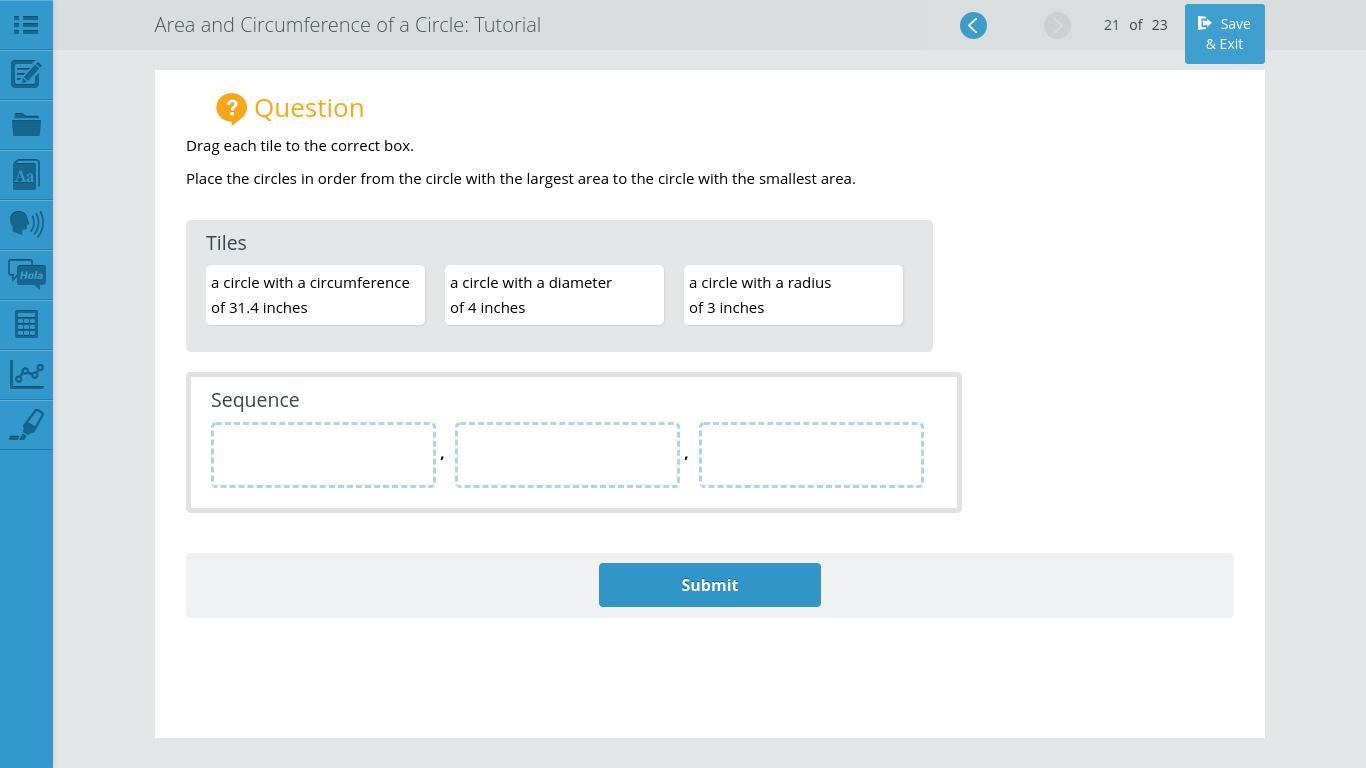This screenshot has width=1366, height=768.
Task: Open the table of contents list icon
Action: tap(26, 25)
